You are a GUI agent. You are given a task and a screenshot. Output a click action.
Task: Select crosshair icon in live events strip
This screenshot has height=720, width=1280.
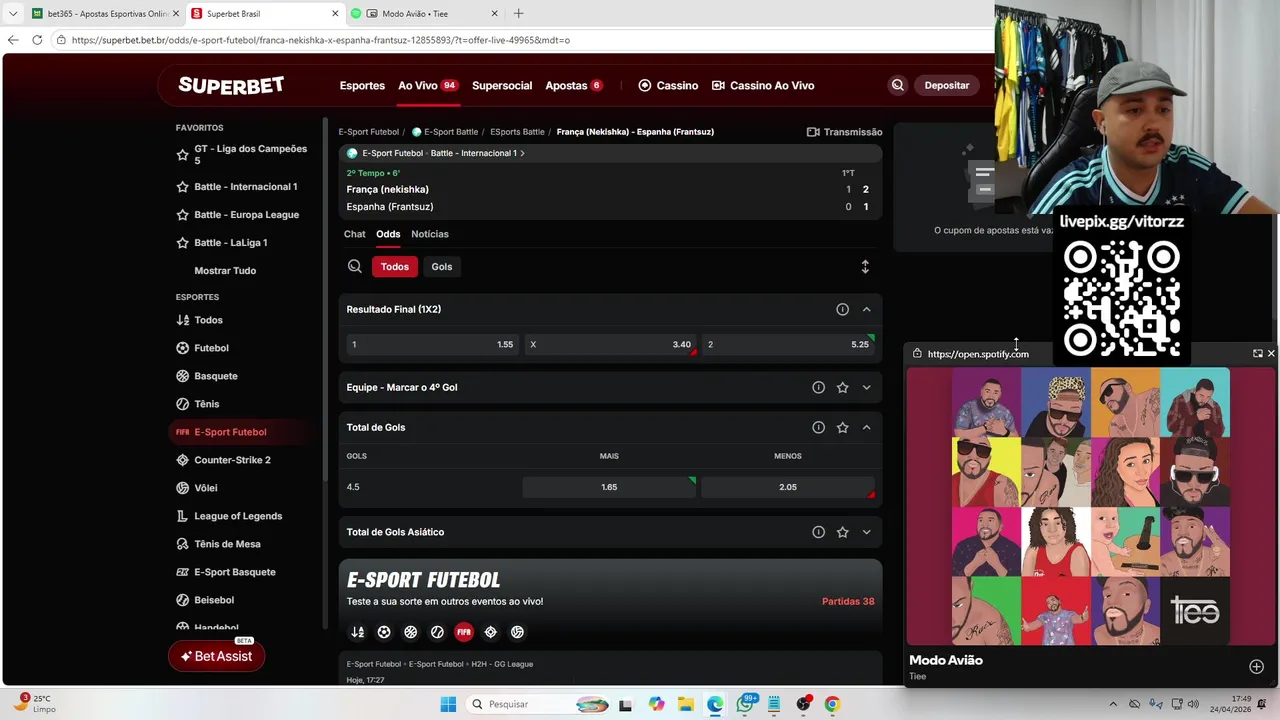[490, 632]
